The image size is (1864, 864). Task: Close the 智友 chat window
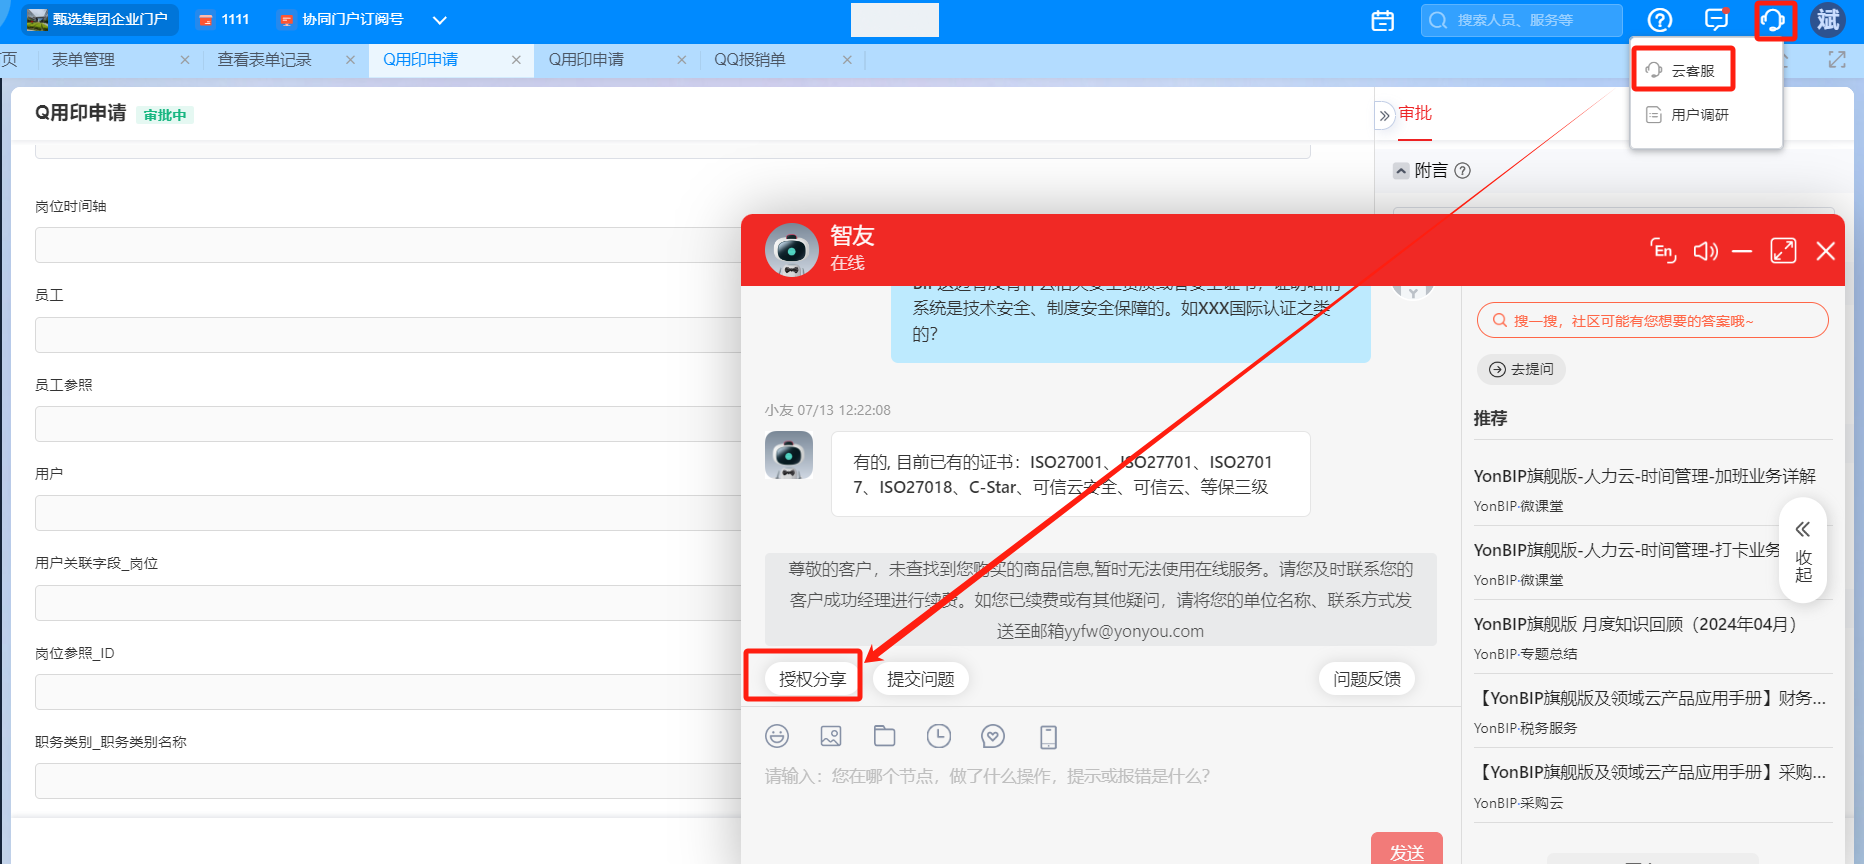tap(1826, 251)
